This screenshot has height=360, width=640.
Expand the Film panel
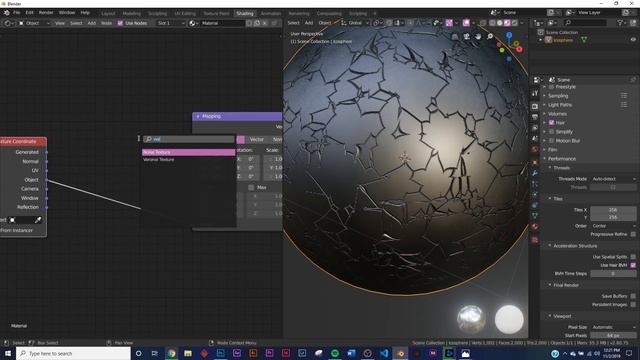[553, 150]
